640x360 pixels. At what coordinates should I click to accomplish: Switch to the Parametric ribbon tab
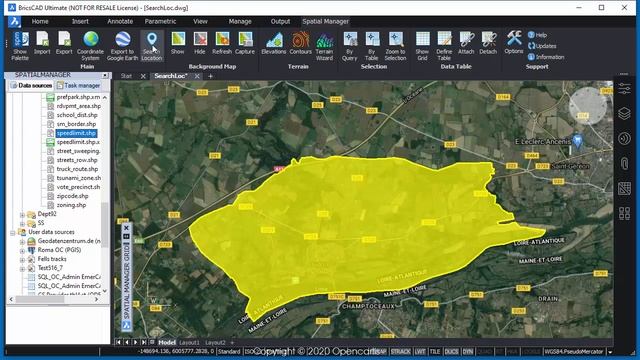[160, 21]
